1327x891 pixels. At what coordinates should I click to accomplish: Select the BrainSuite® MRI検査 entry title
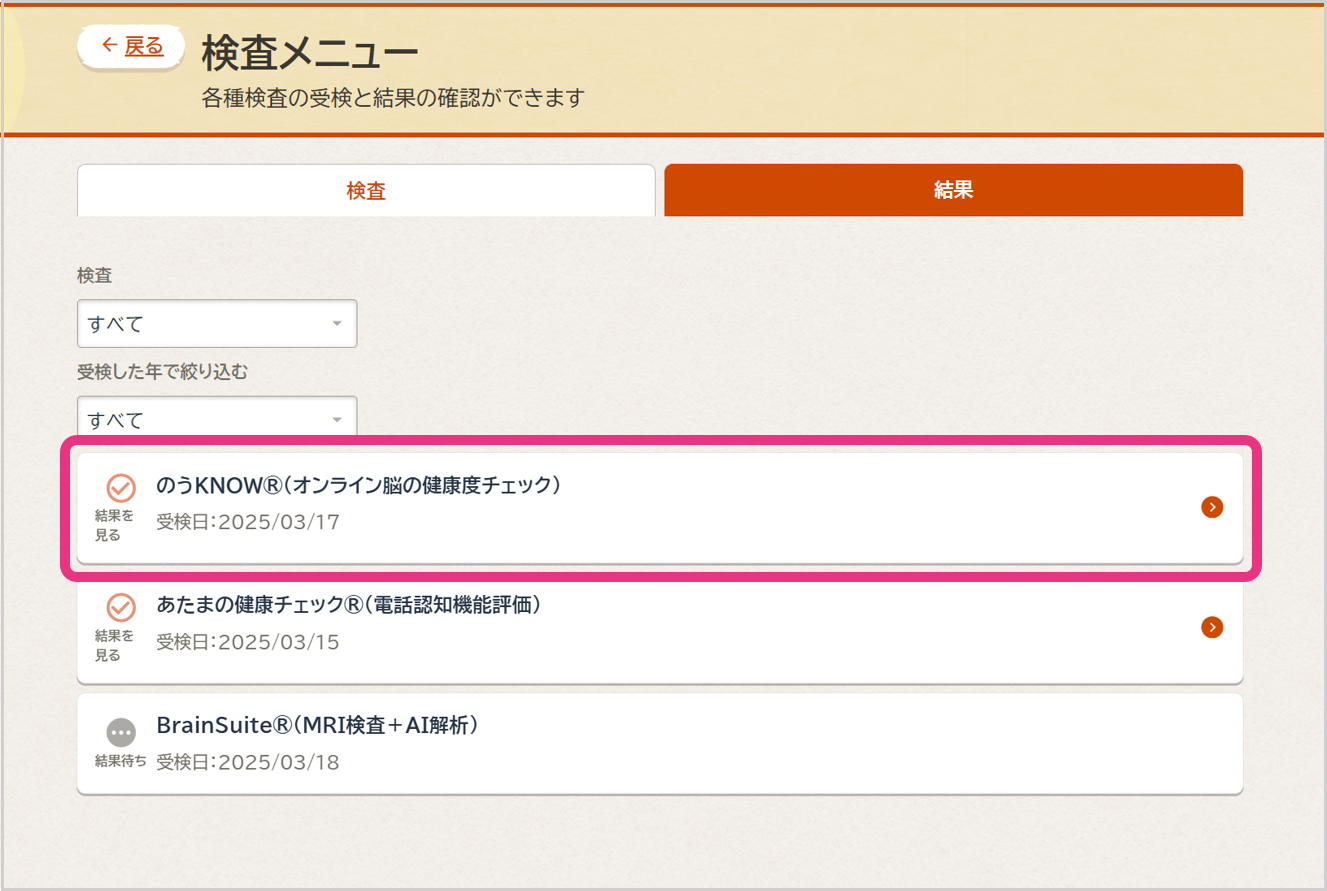318,725
